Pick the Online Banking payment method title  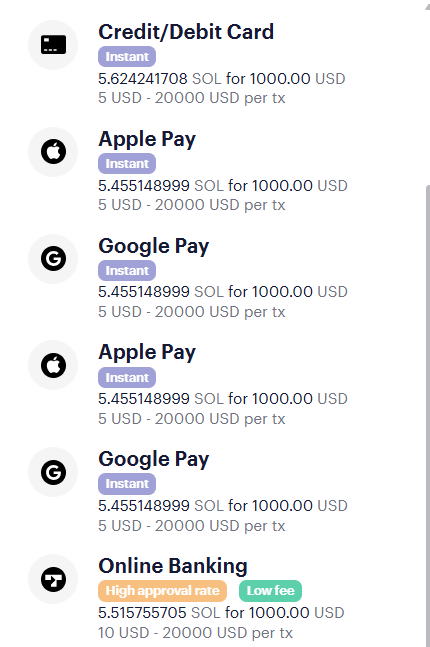coord(173,566)
